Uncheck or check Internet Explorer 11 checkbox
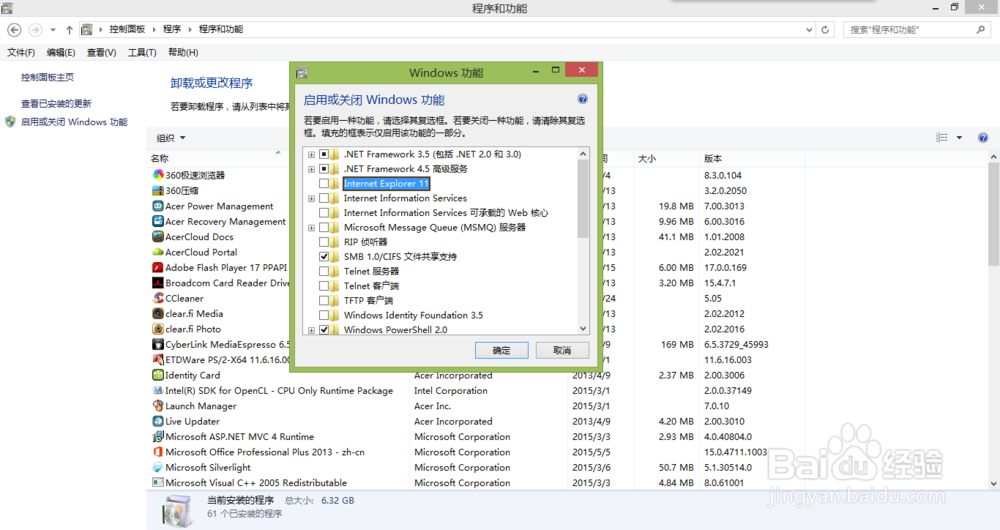This screenshot has width=1000, height=530. pyautogui.click(x=324, y=184)
